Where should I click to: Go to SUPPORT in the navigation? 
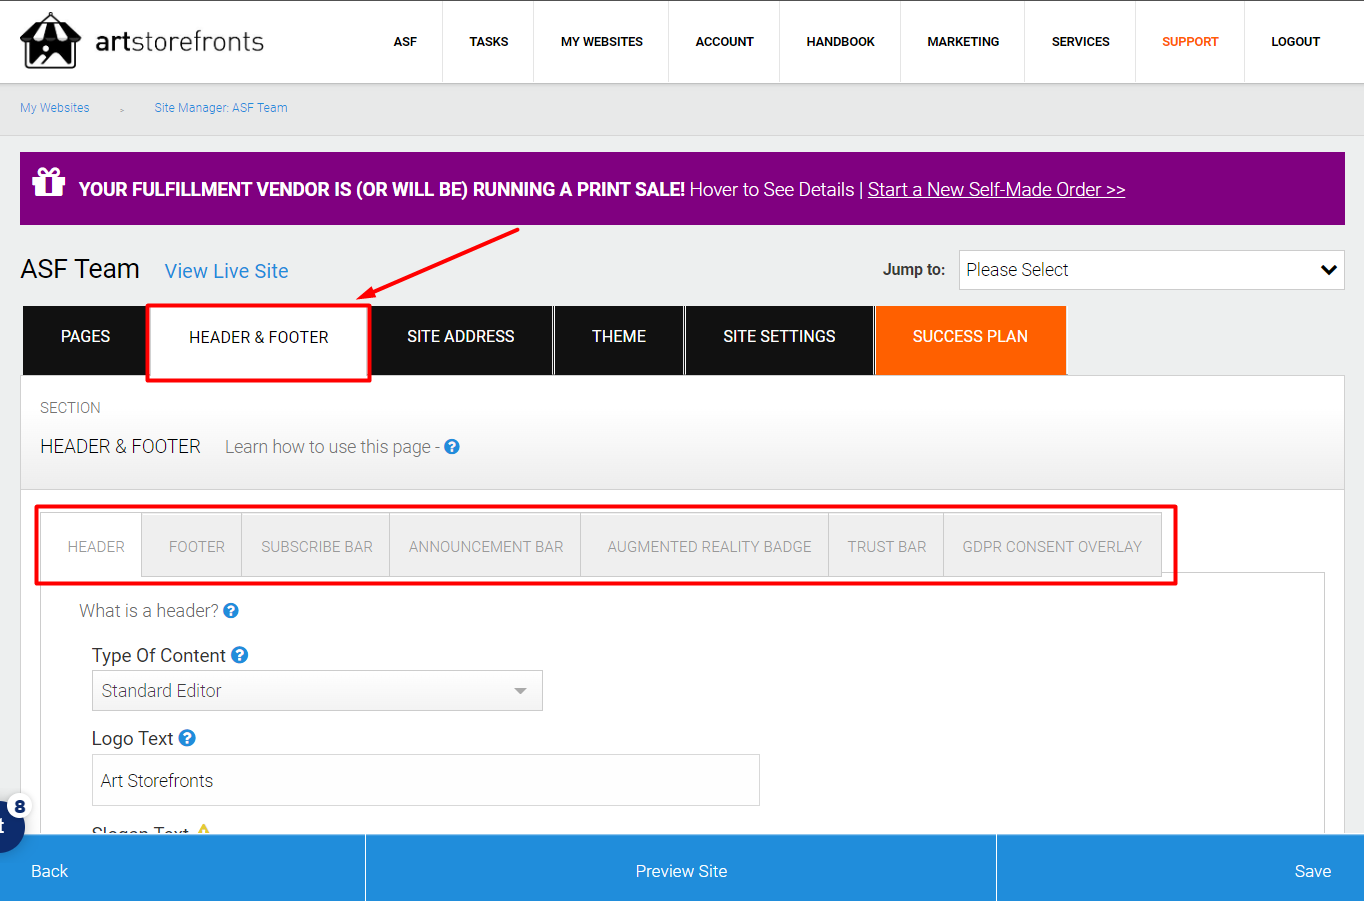click(x=1190, y=42)
